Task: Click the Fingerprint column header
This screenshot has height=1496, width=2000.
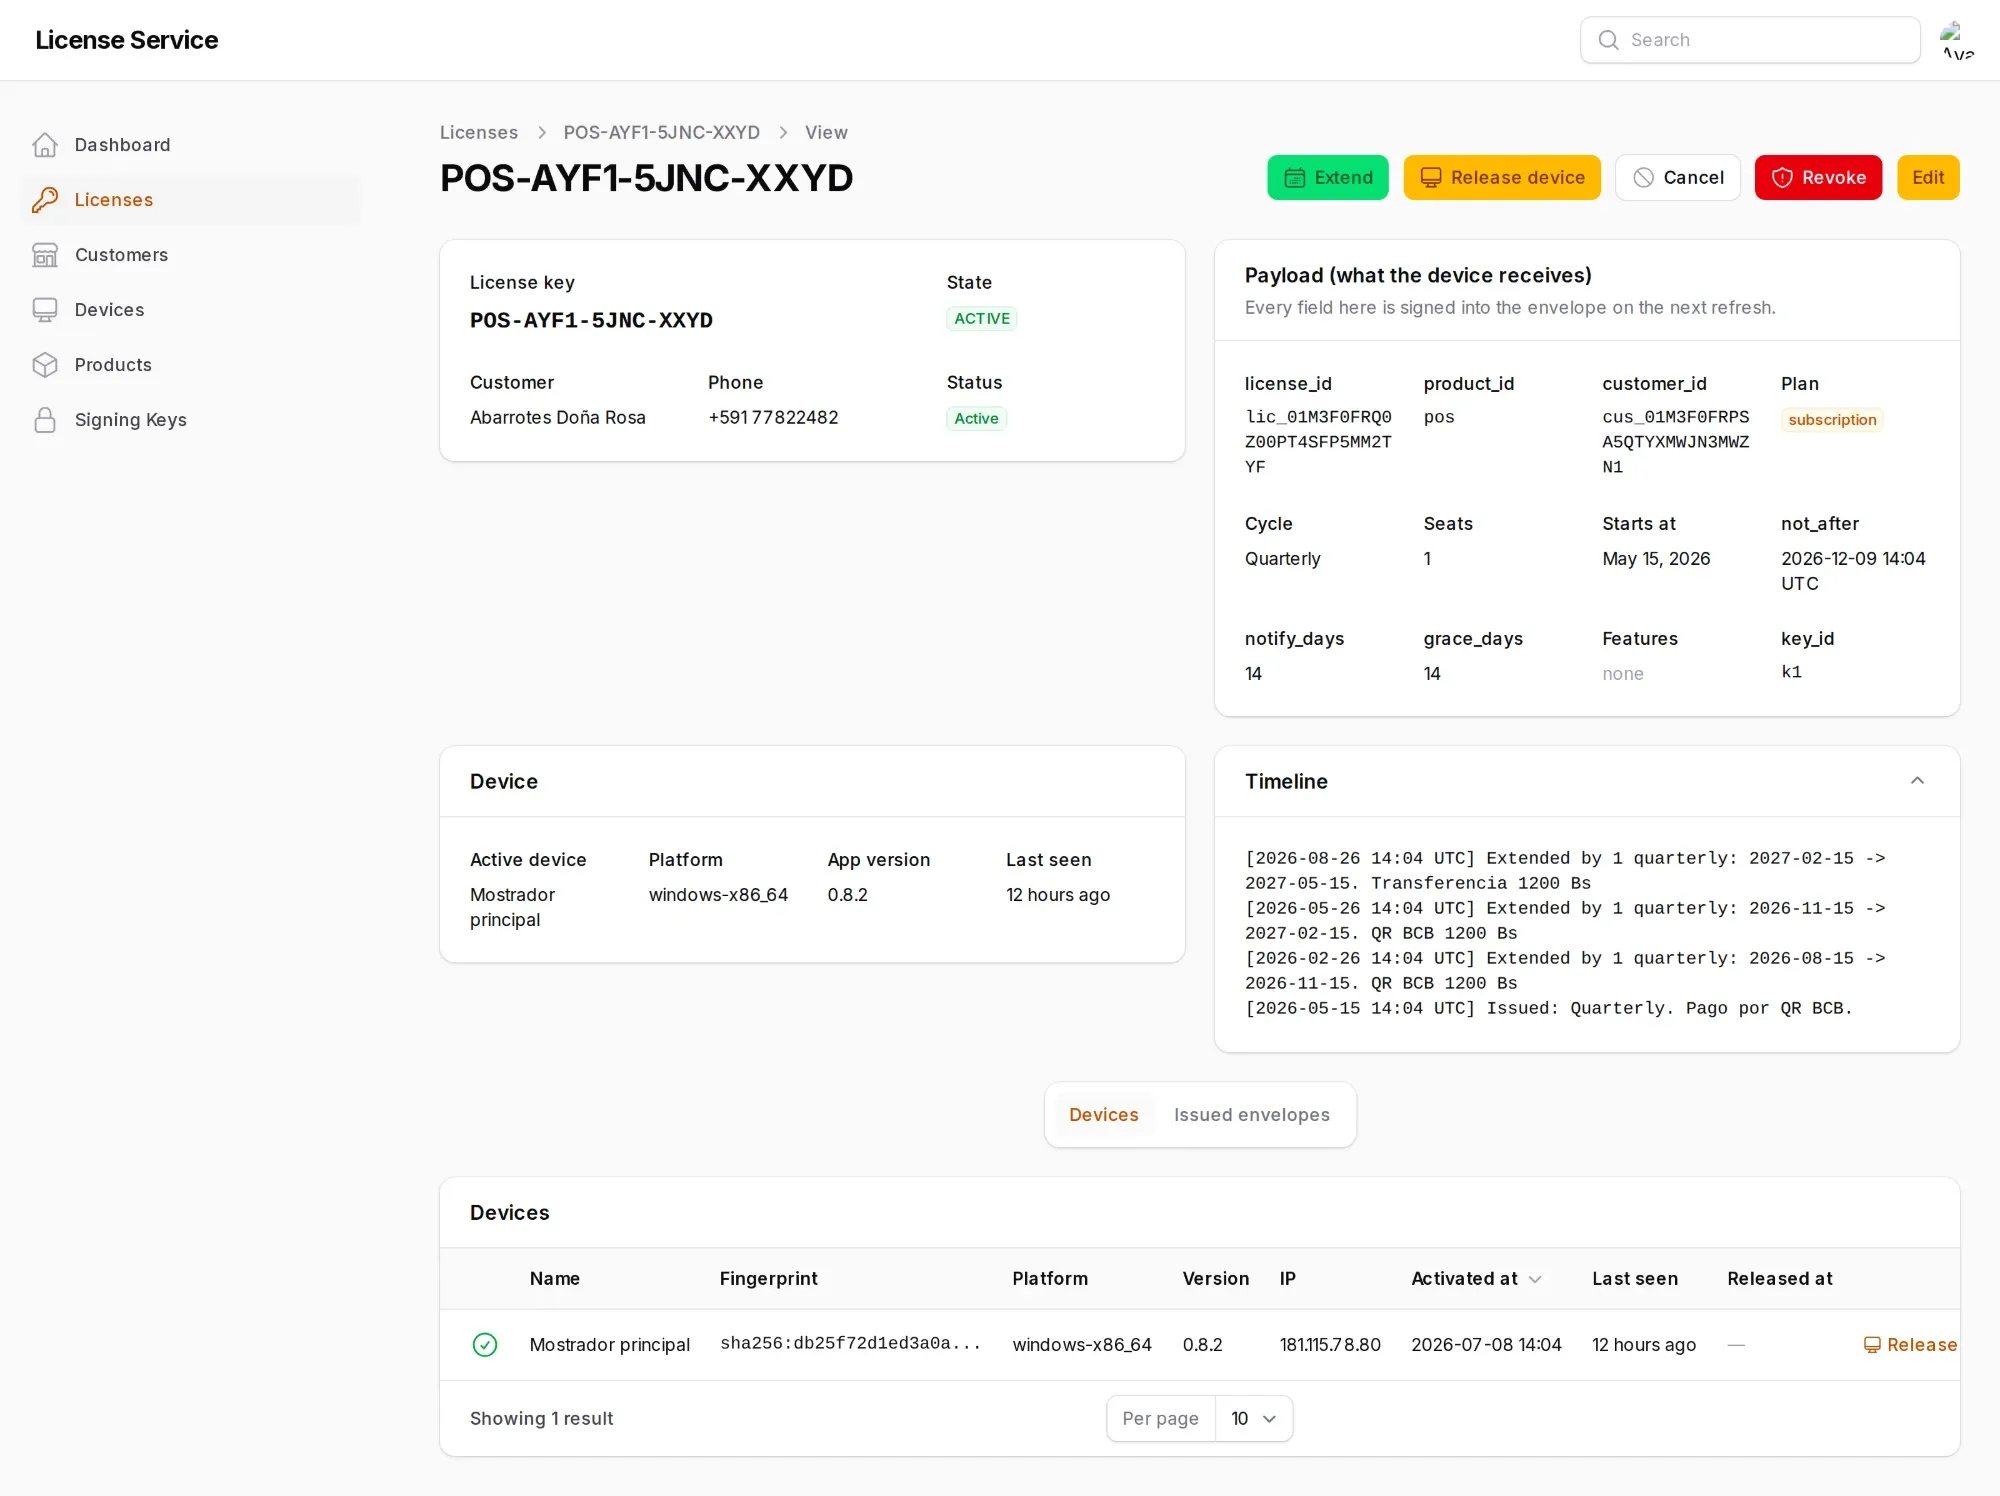Action: click(x=768, y=1279)
